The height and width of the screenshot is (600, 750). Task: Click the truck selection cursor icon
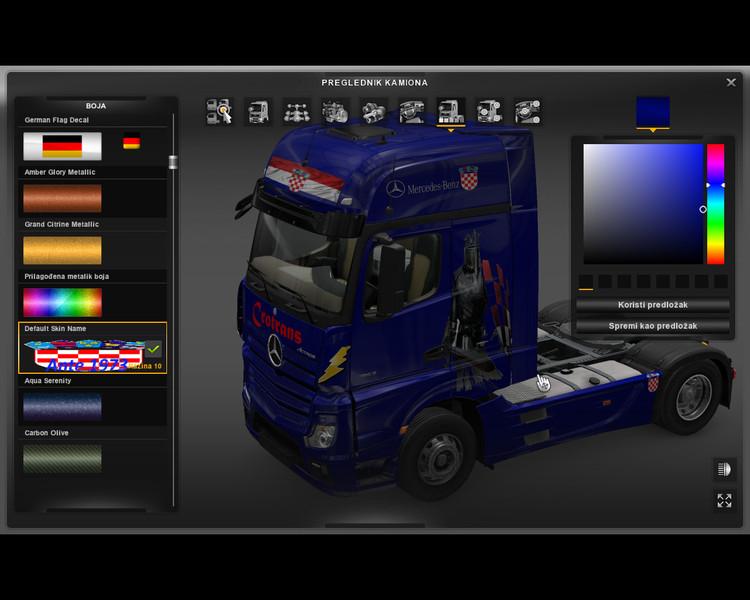(219, 111)
